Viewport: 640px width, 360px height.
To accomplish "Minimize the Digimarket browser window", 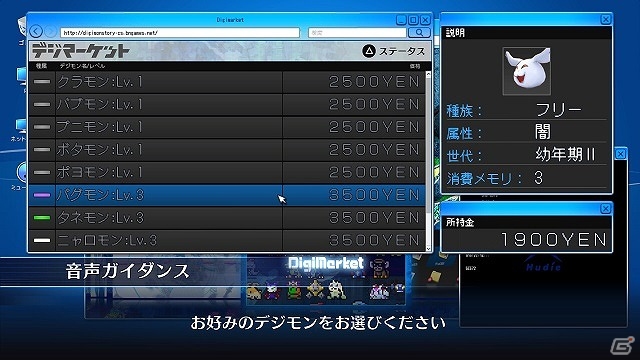I will pos(401,20).
